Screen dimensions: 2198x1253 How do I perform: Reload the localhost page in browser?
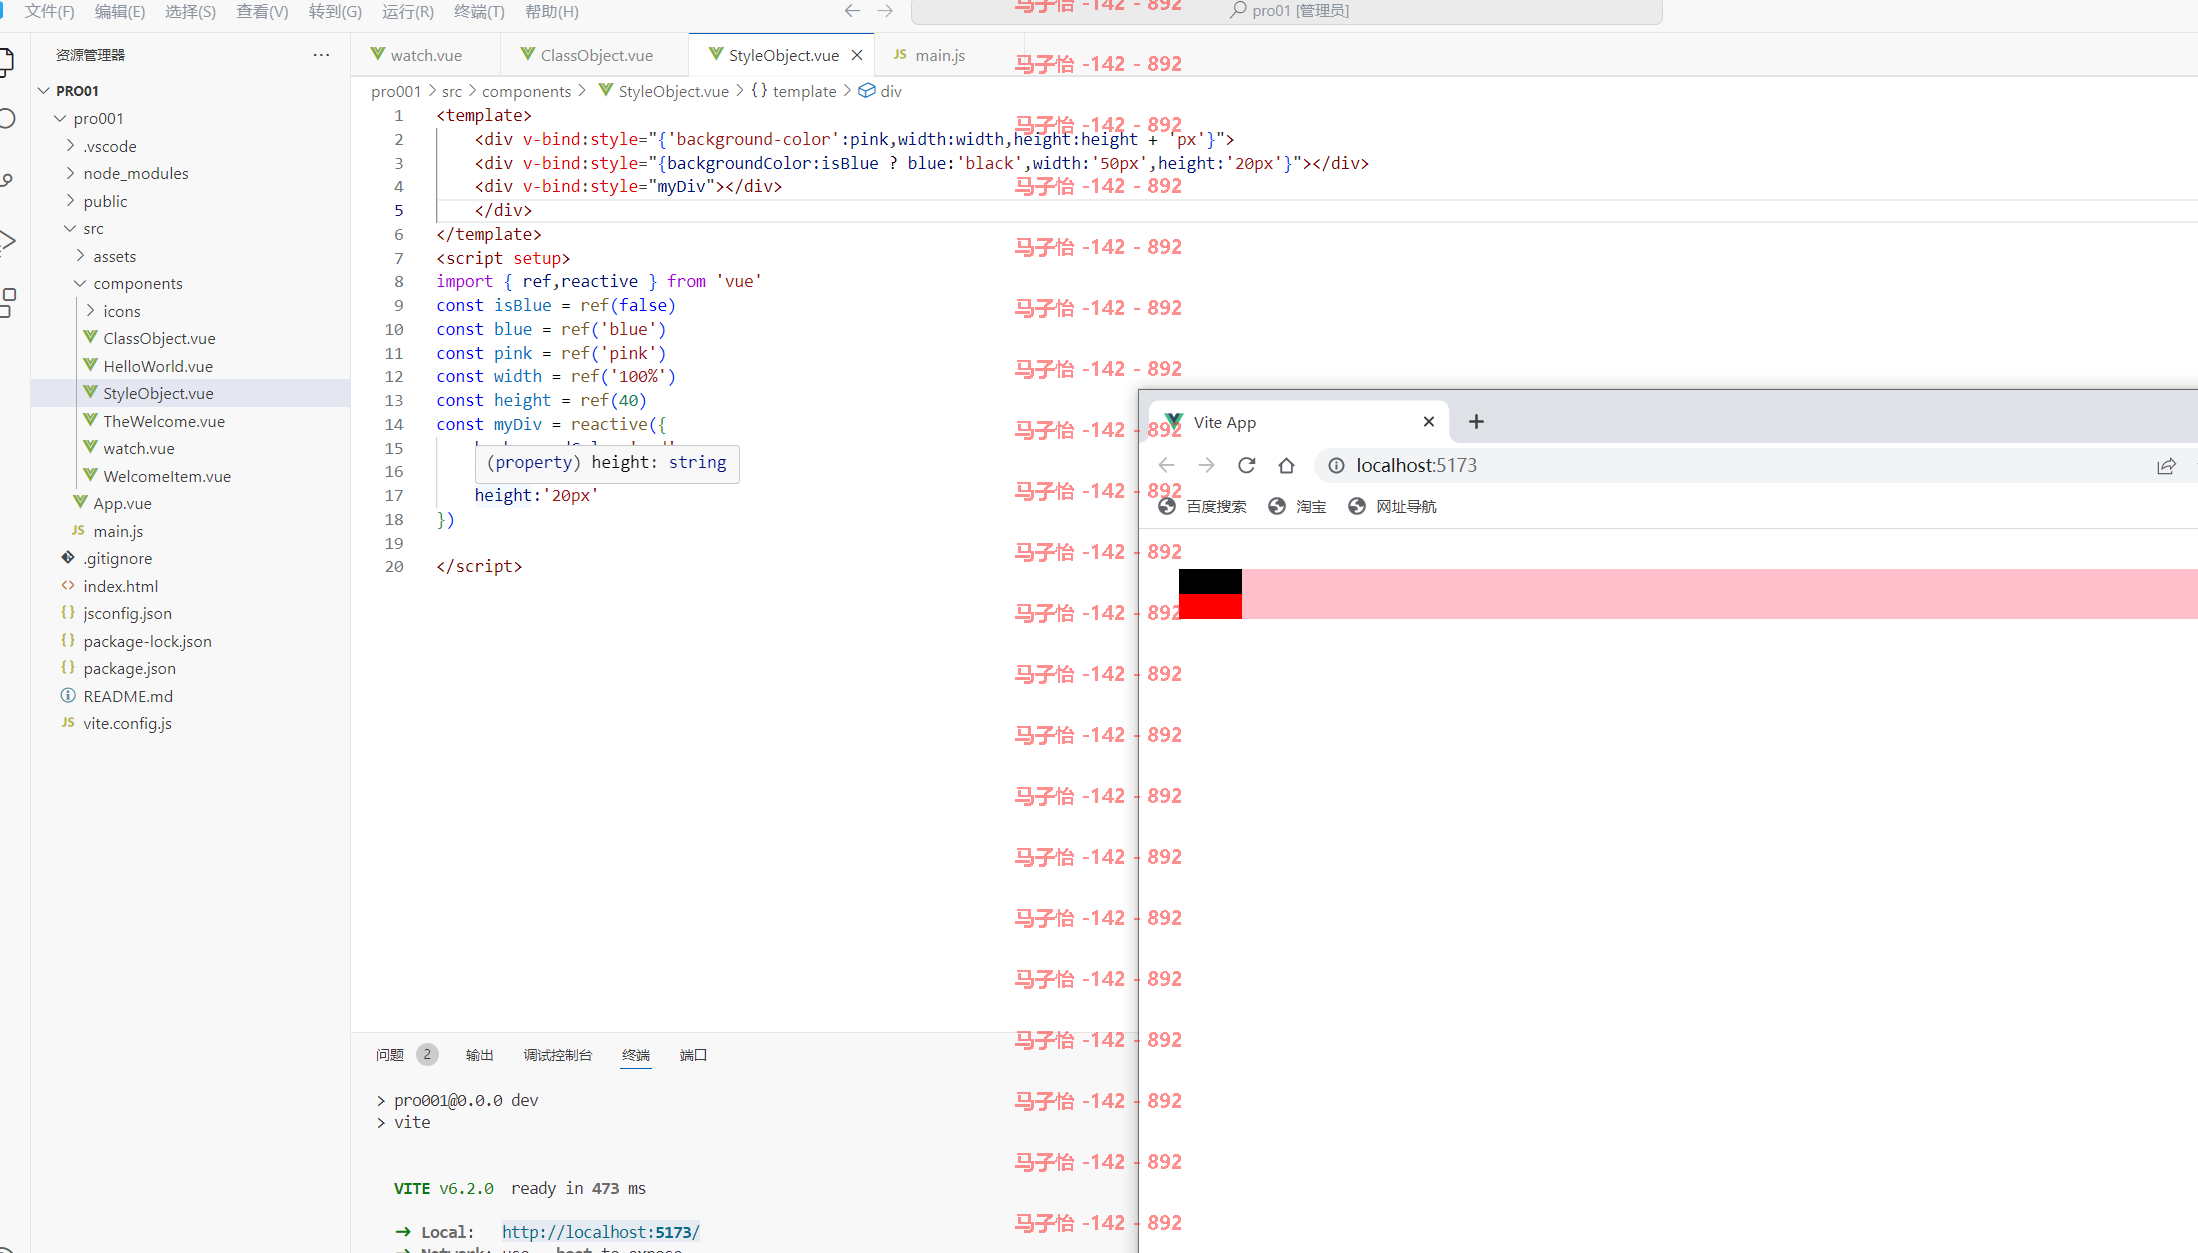[x=1246, y=465]
